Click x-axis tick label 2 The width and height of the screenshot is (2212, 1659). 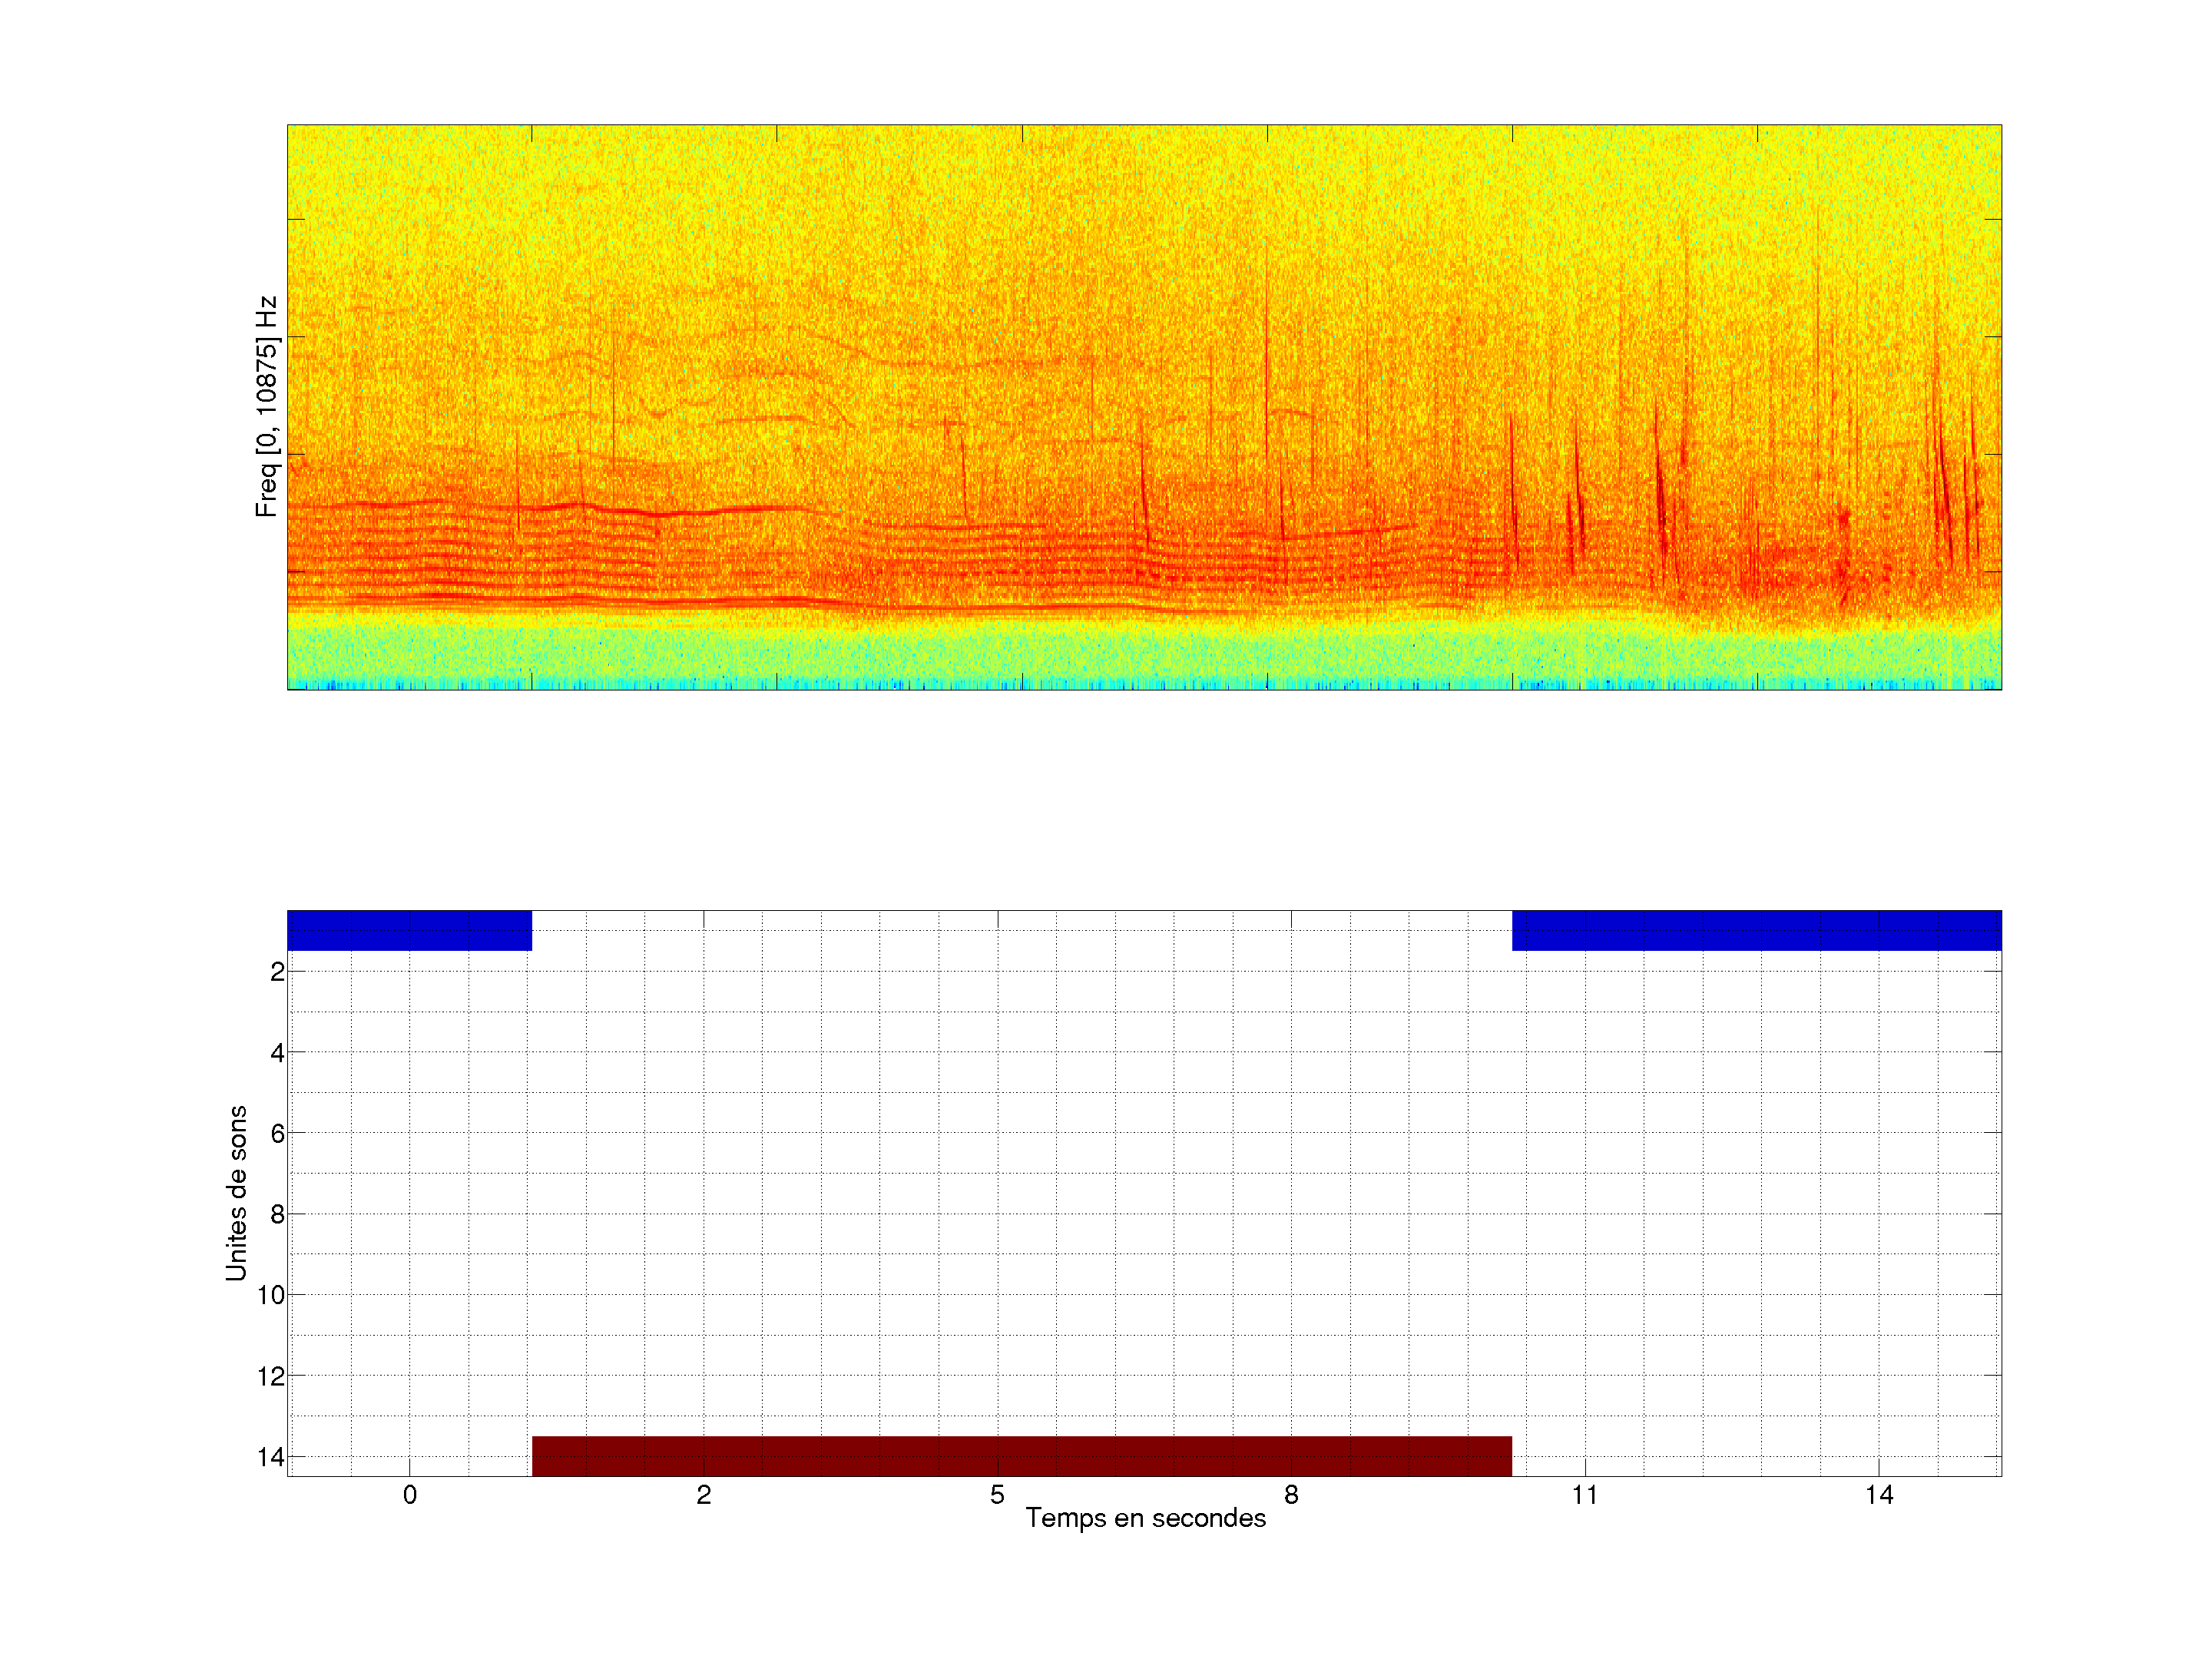coord(704,1495)
